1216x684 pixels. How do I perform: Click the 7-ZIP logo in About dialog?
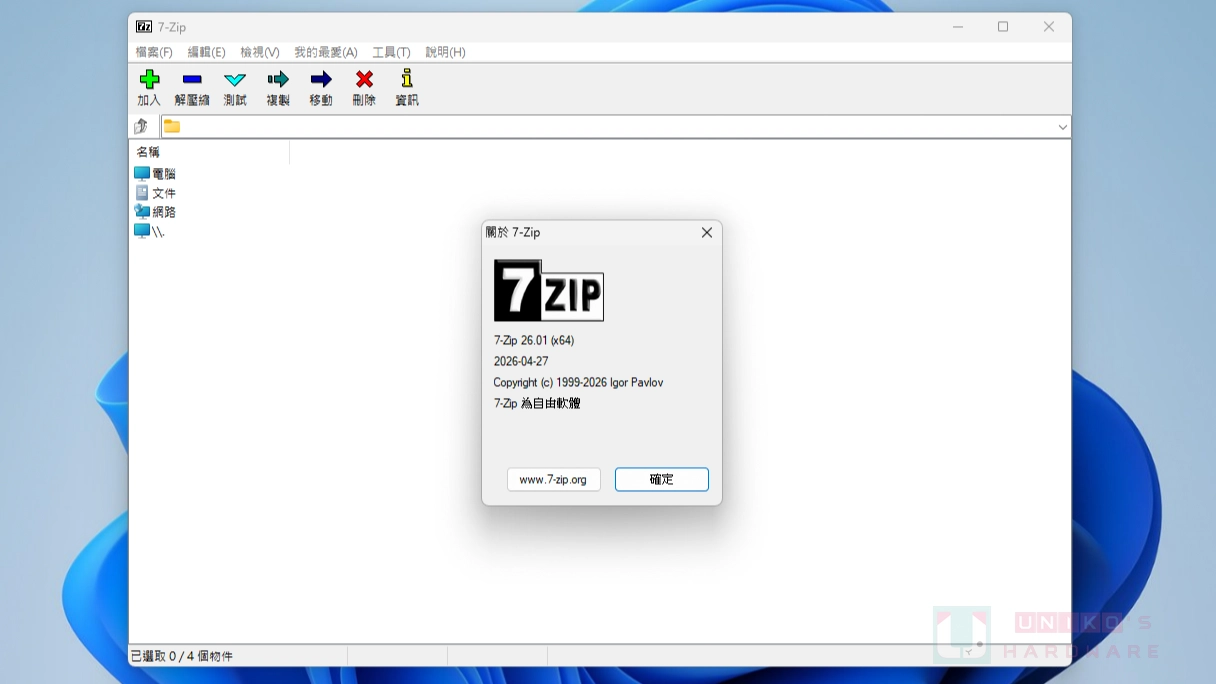(x=549, y=290)
